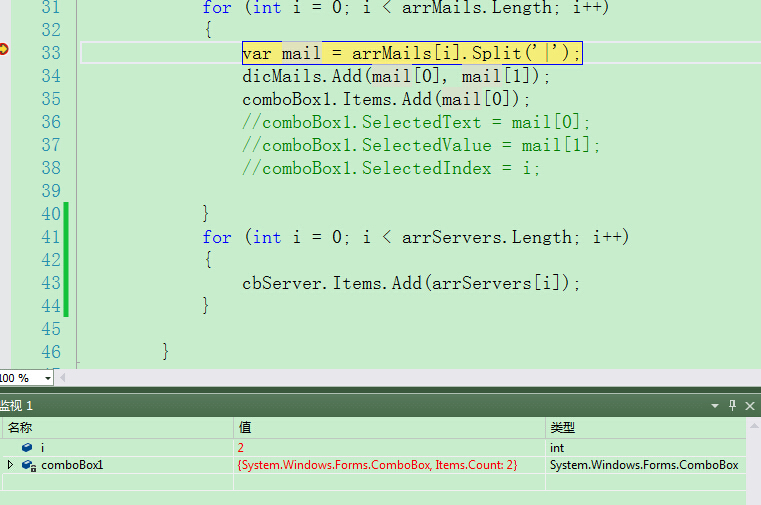Click the 值 column header
Viewport: 761px width, 505px height.
tap(389, 427)
